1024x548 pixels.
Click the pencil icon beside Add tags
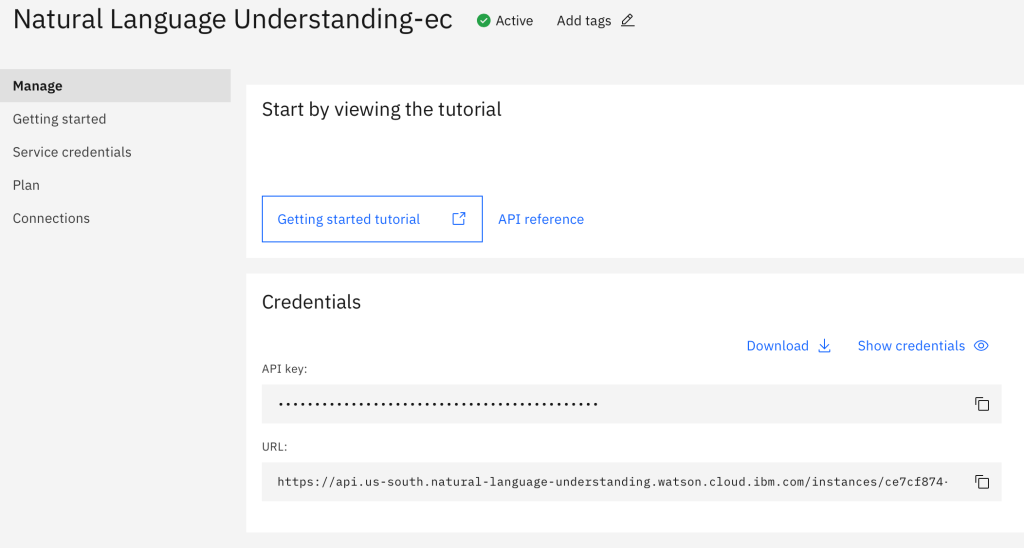pyautogui.click(x=628, y=20)
